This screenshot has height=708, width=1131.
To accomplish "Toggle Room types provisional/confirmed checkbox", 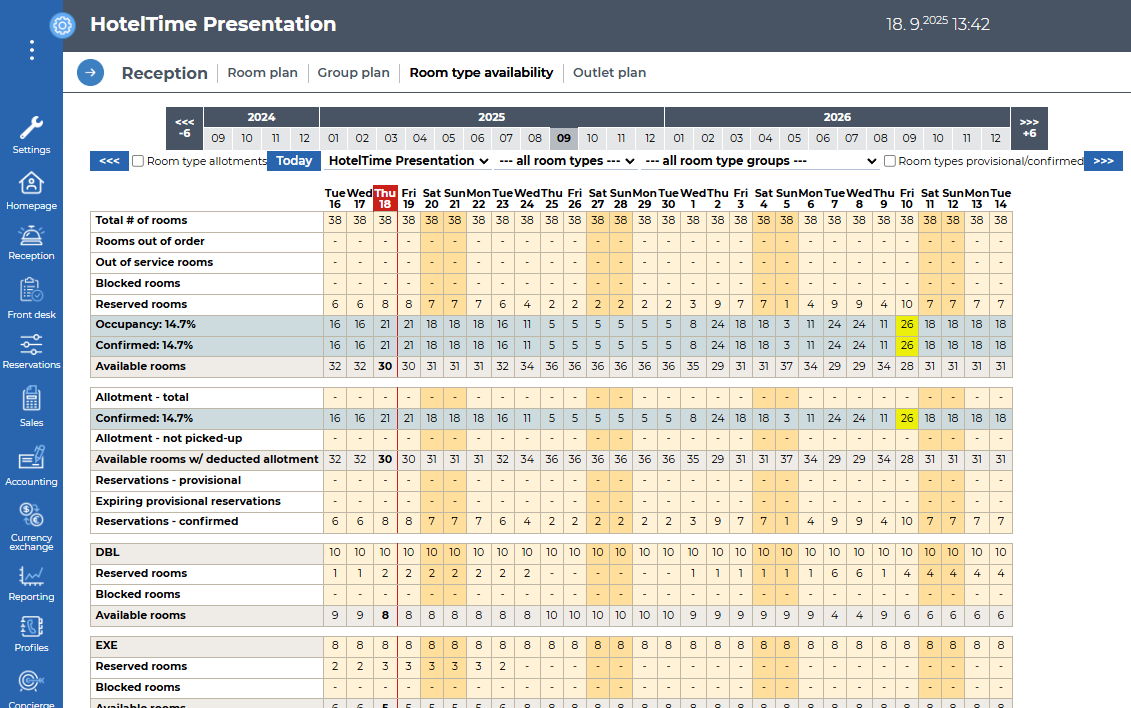I will (890, 161).
